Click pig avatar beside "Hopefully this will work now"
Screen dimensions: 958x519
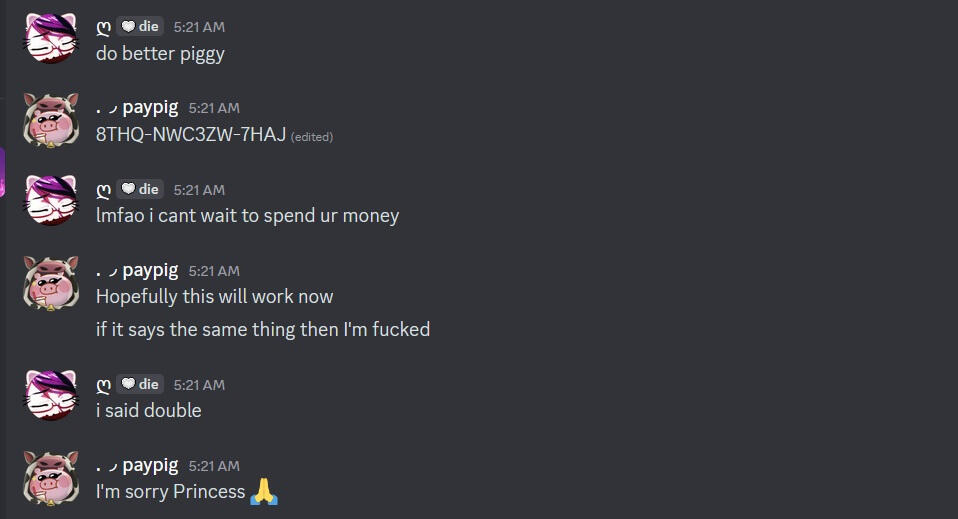click(x=51, y=283)
